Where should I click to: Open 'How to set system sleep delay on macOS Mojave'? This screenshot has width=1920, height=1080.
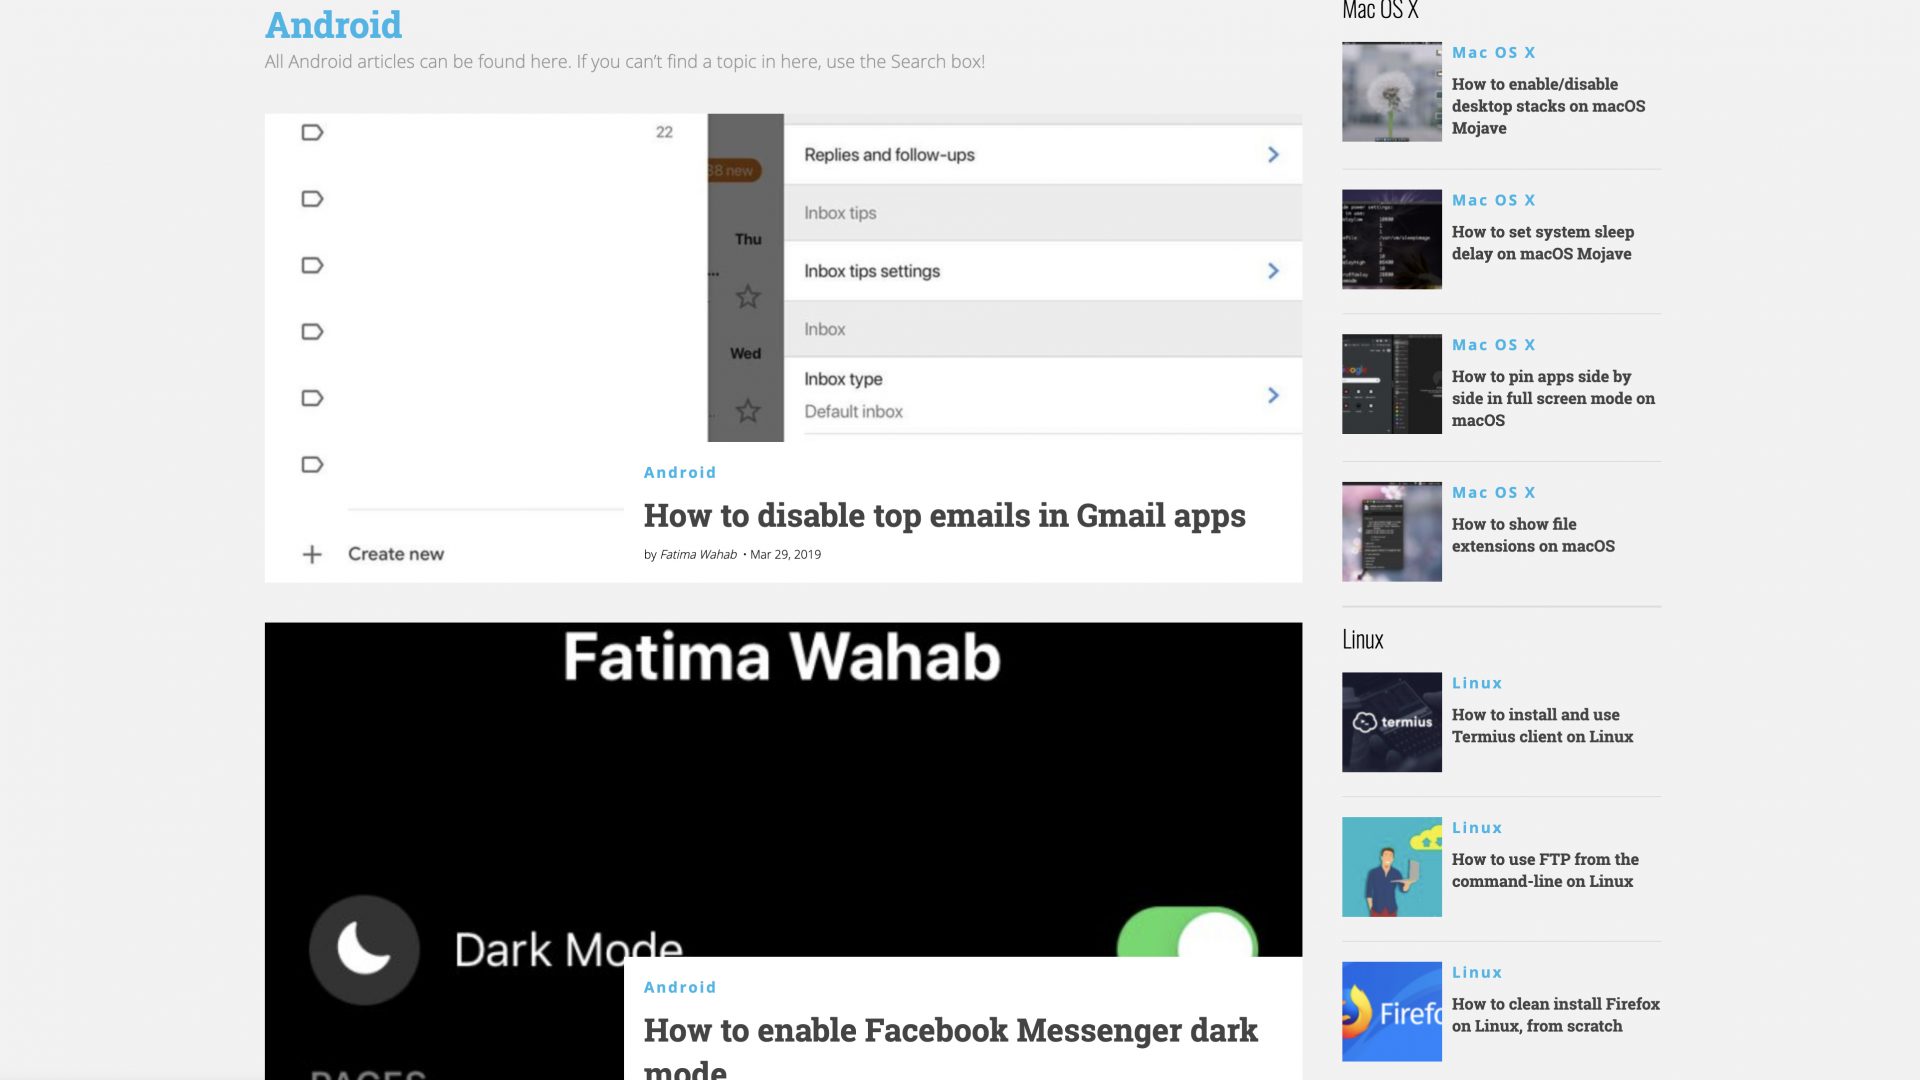tap(1543, 243)
